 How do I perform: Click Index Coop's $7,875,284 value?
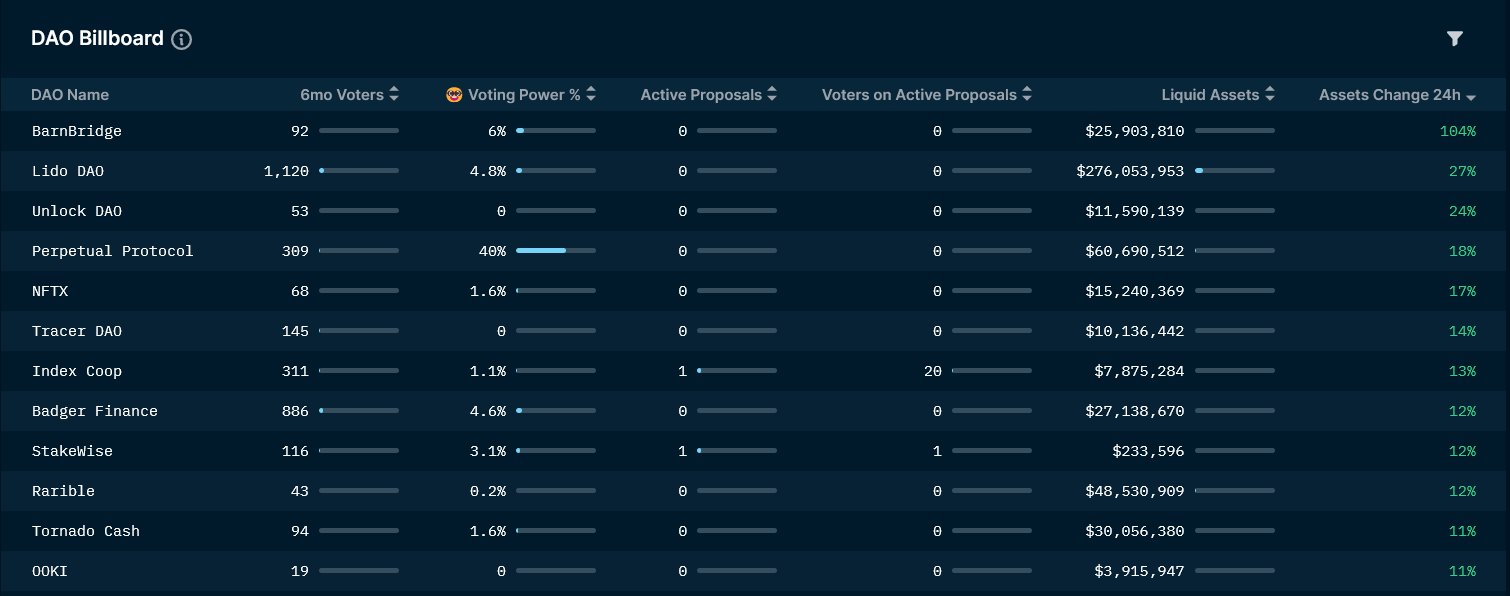(x=1139, y=371)
